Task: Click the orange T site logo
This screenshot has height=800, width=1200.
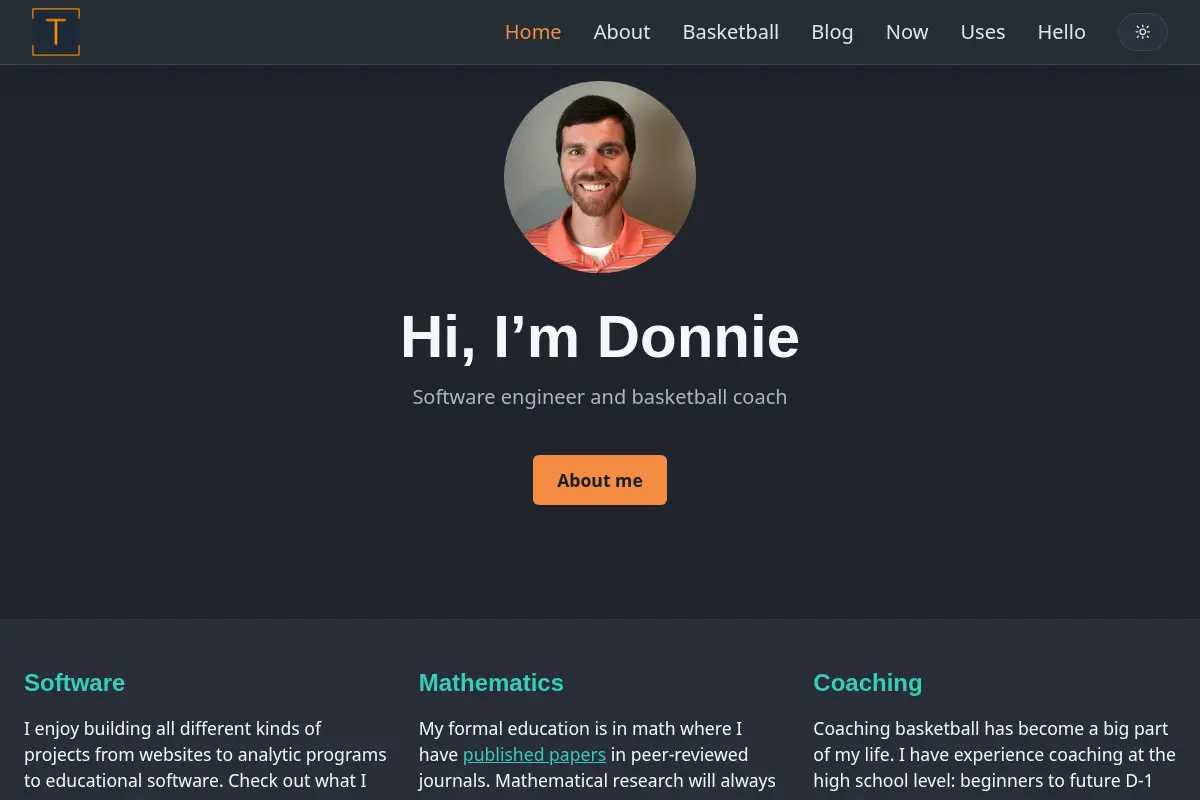Action: point(56,32)
